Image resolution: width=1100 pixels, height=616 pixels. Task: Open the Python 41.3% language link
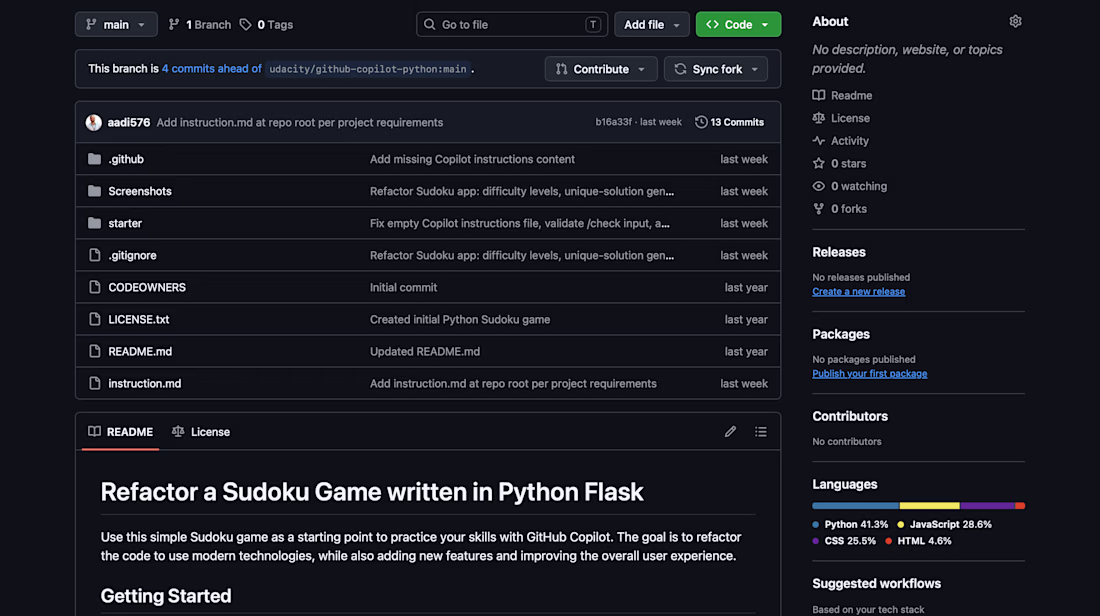coord(850,524)
